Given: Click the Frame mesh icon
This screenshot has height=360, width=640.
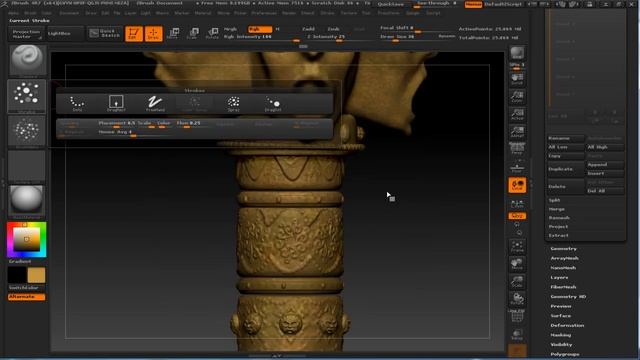Looking at the screenshot, I should pyautogui.click(x=517, y=246).
